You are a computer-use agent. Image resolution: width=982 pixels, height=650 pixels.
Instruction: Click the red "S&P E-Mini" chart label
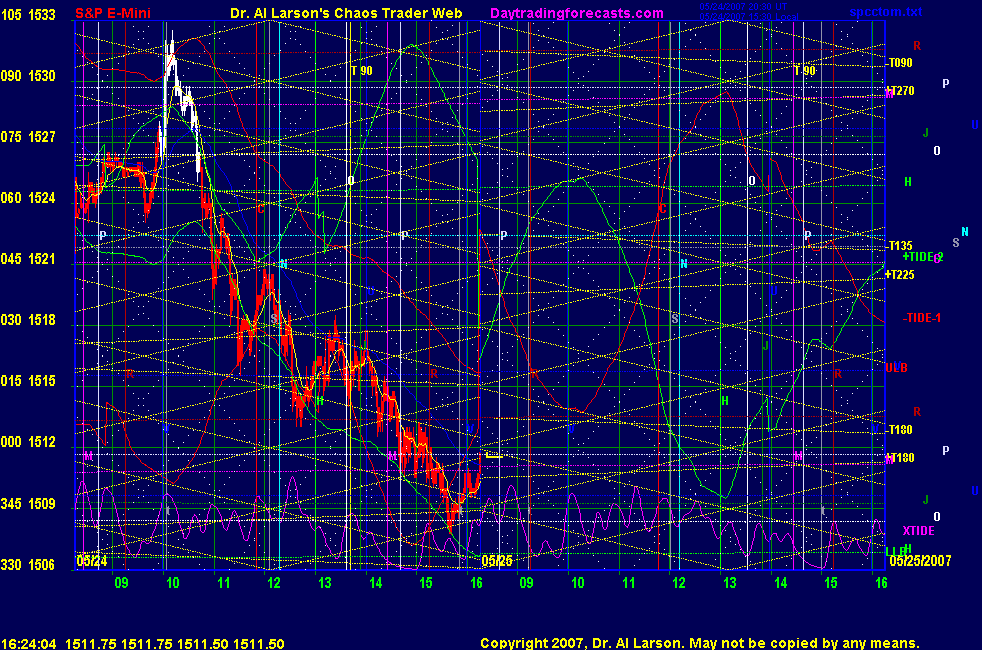tap(113, 13)
